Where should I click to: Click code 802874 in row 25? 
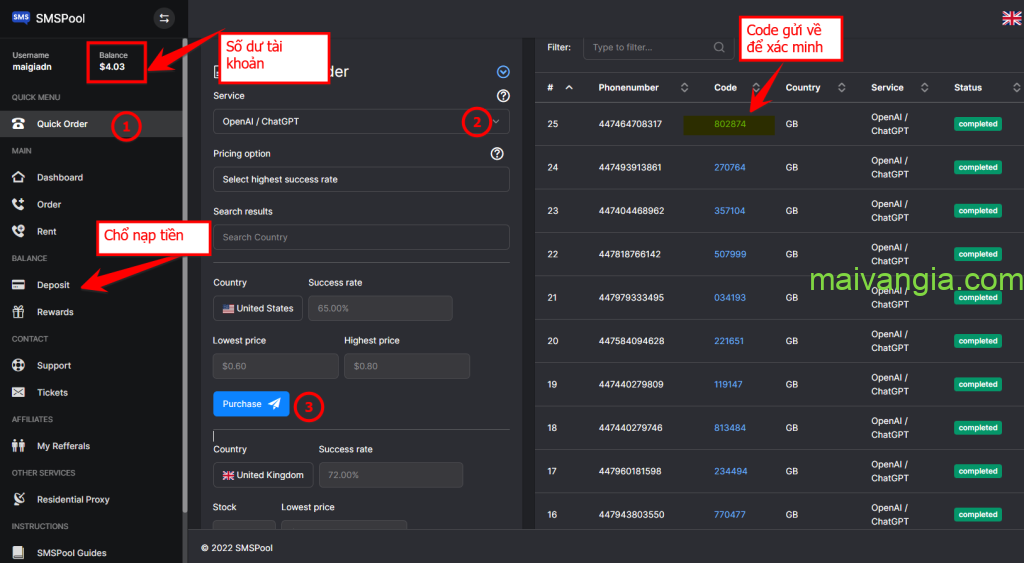[x=729, y=123]
